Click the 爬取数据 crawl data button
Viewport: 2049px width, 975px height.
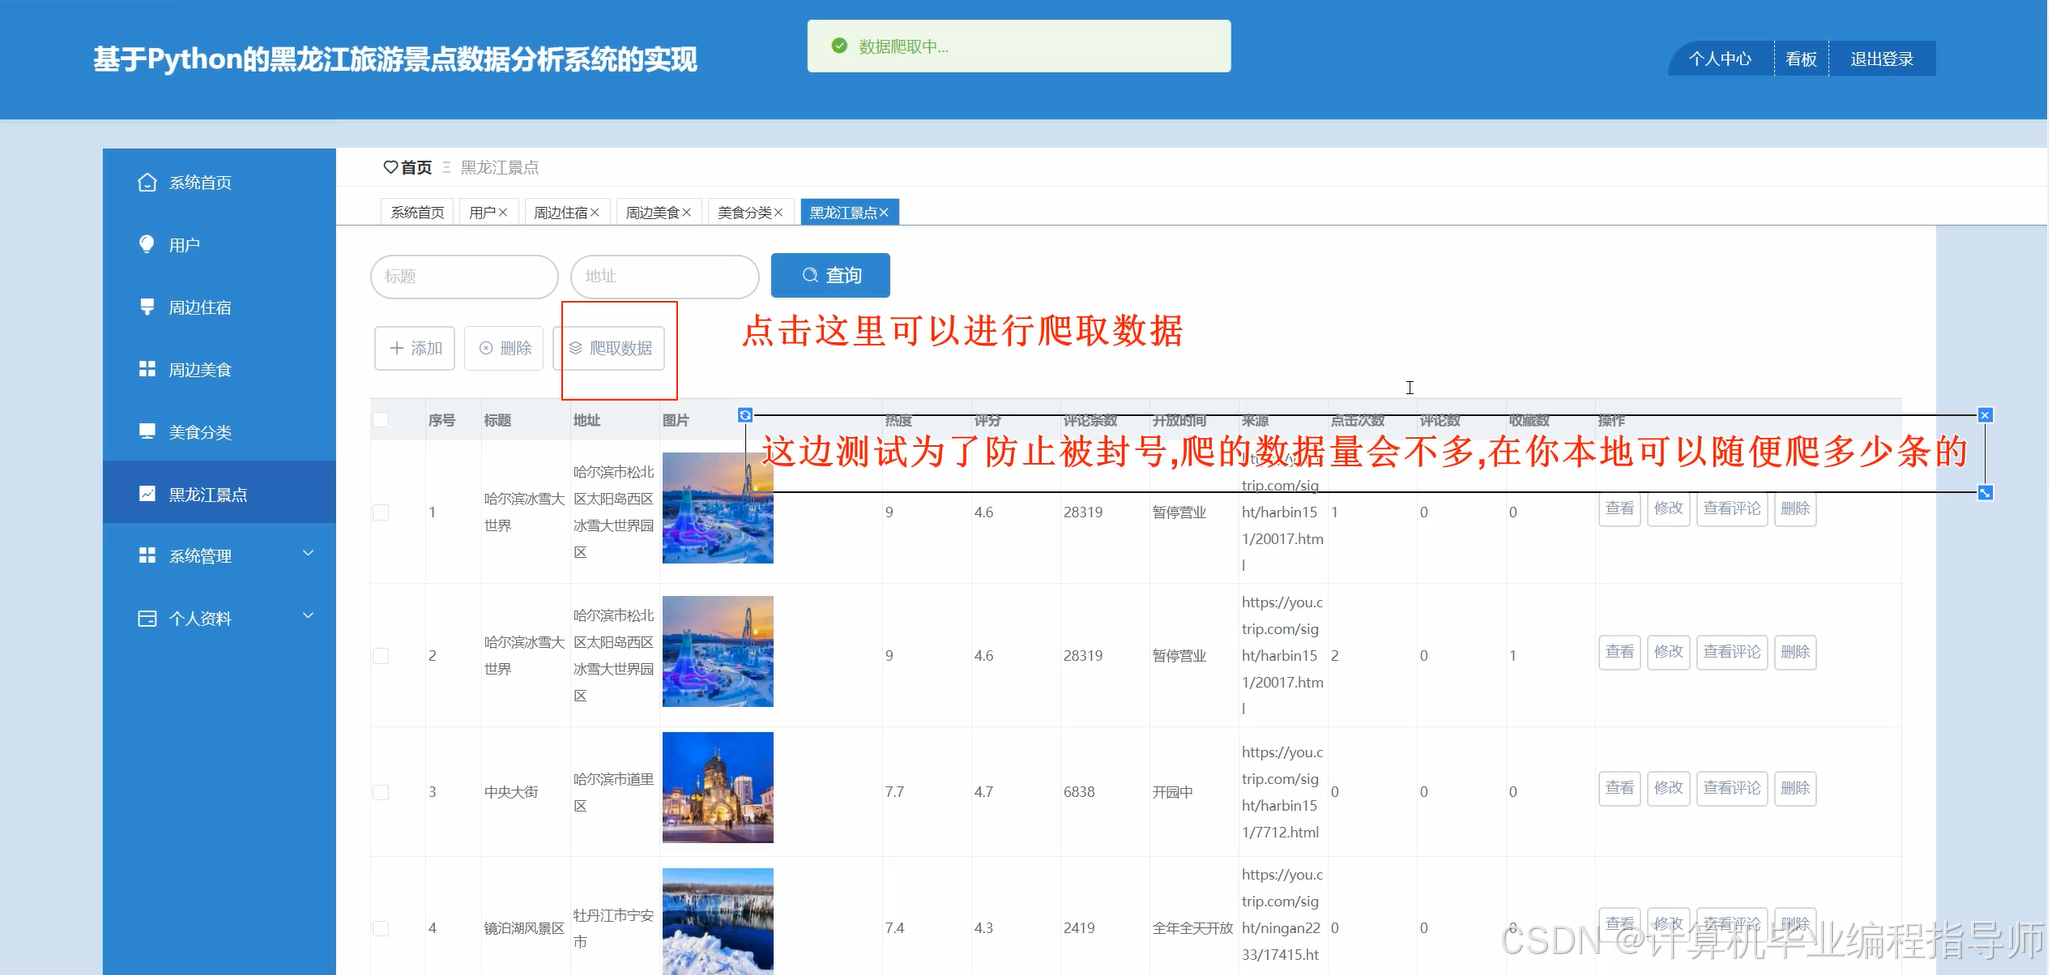point(613,348)
